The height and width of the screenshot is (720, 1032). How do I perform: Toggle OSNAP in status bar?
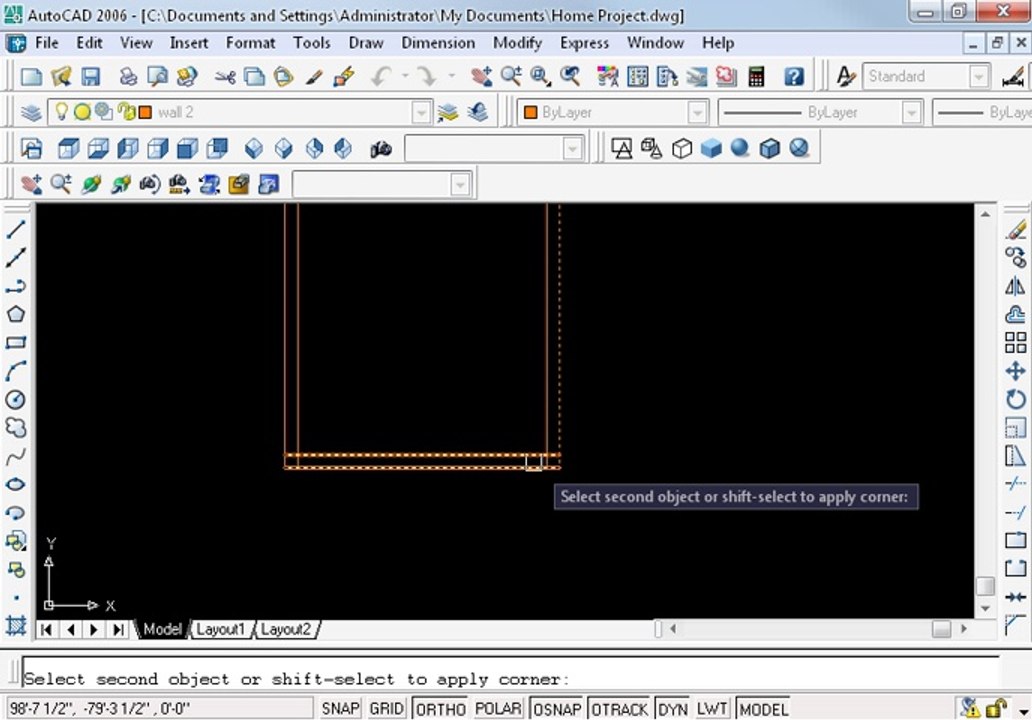click(x=557, y=709)
